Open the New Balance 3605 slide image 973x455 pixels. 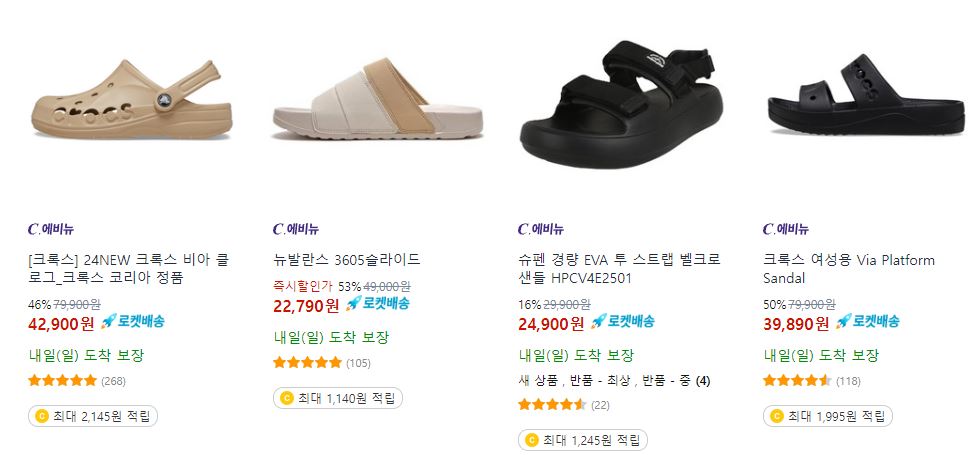(378, 98)
